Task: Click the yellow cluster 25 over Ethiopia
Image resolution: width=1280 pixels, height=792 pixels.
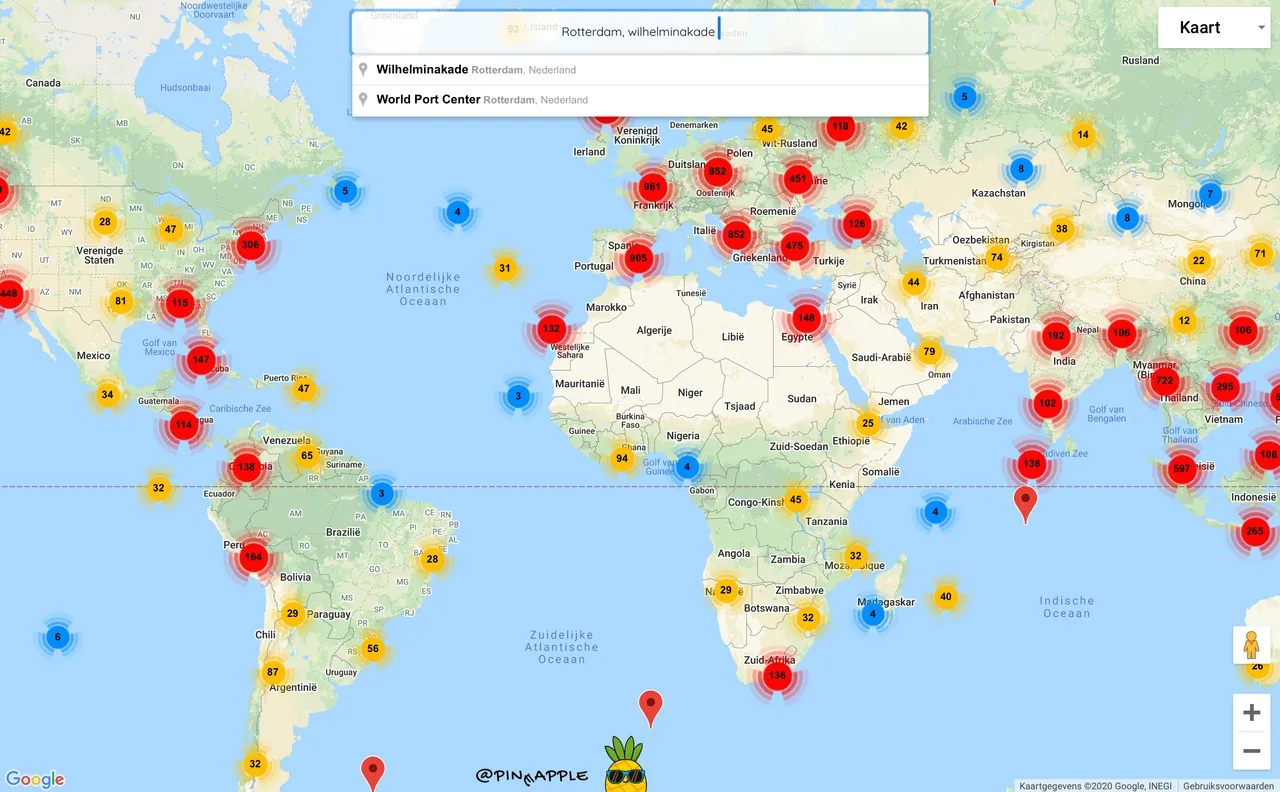Action: point(868,423)
